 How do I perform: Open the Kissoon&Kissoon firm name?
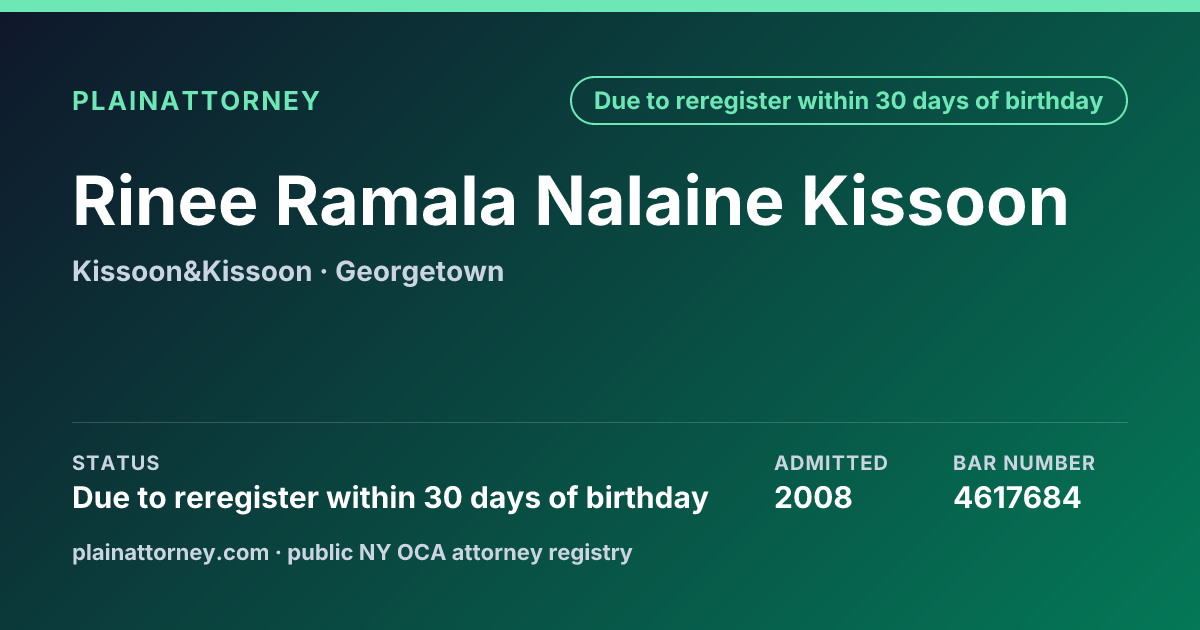click(192, 271)
